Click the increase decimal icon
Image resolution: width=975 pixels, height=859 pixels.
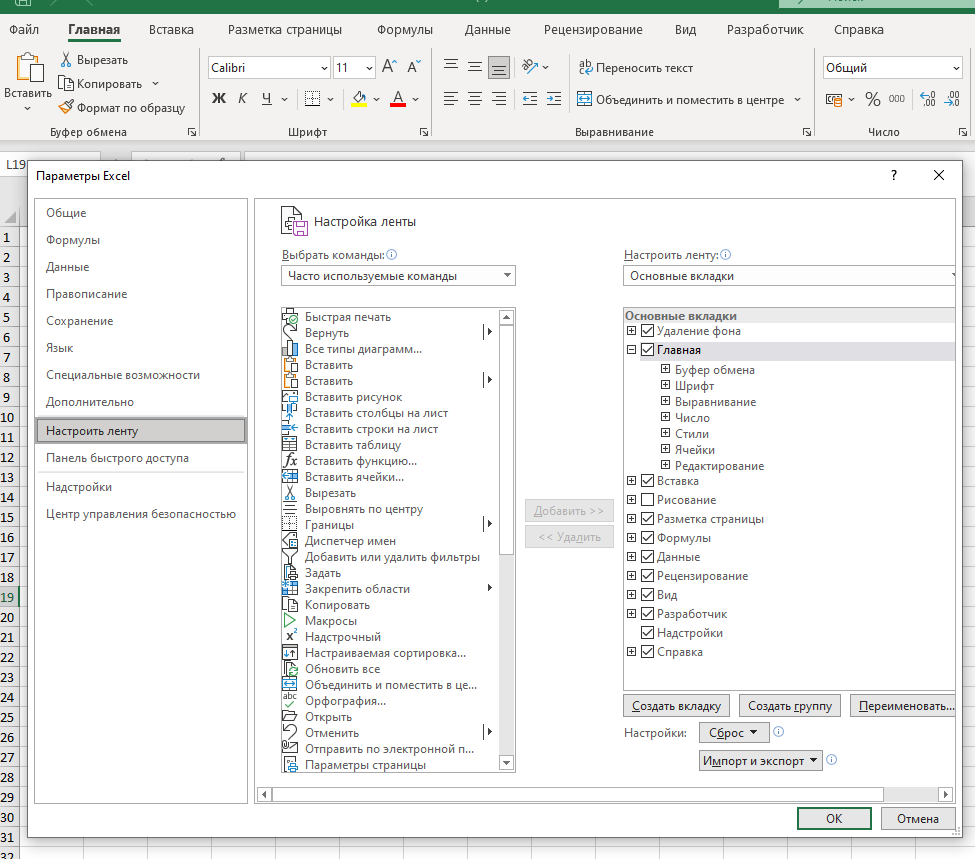[x=928, y=99]
